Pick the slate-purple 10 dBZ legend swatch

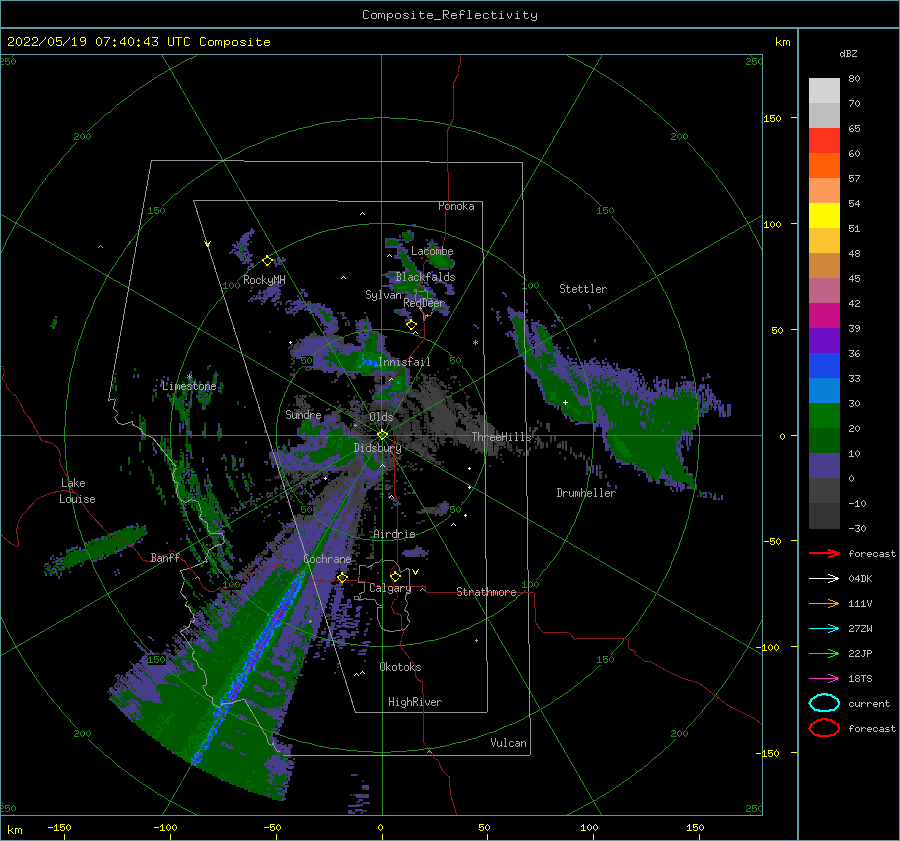pos(824,466)
